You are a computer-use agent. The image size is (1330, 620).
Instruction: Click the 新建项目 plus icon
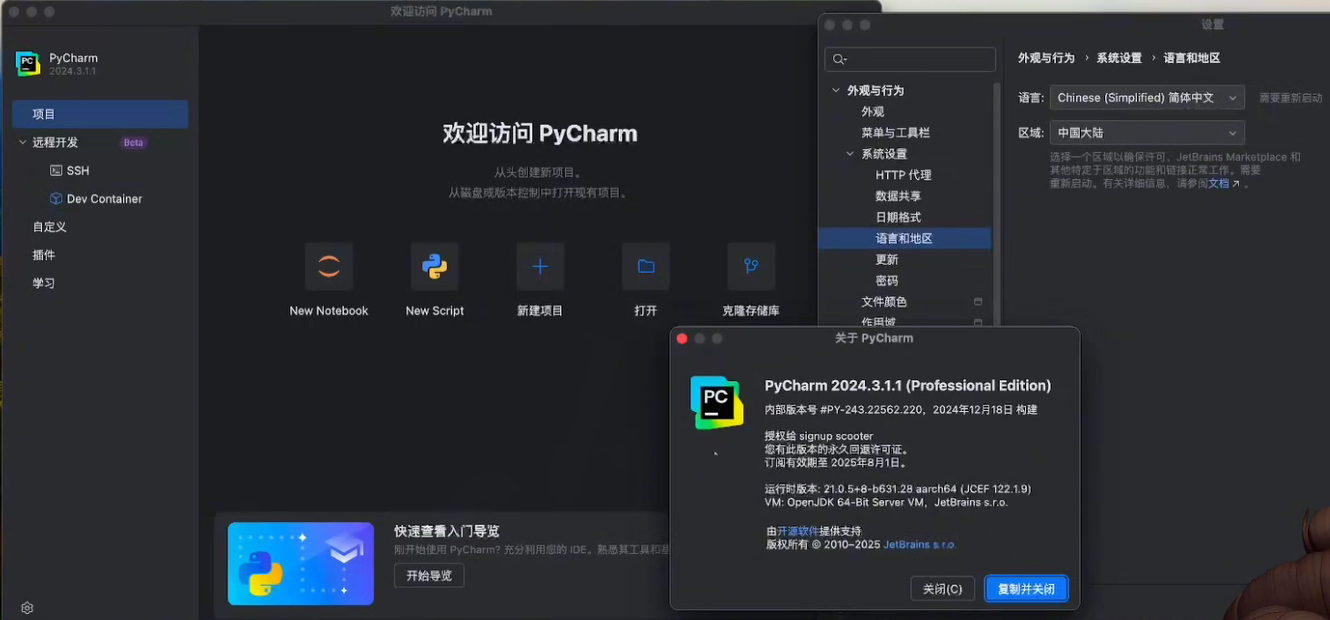pyautogui.click(x=540, y=267)
